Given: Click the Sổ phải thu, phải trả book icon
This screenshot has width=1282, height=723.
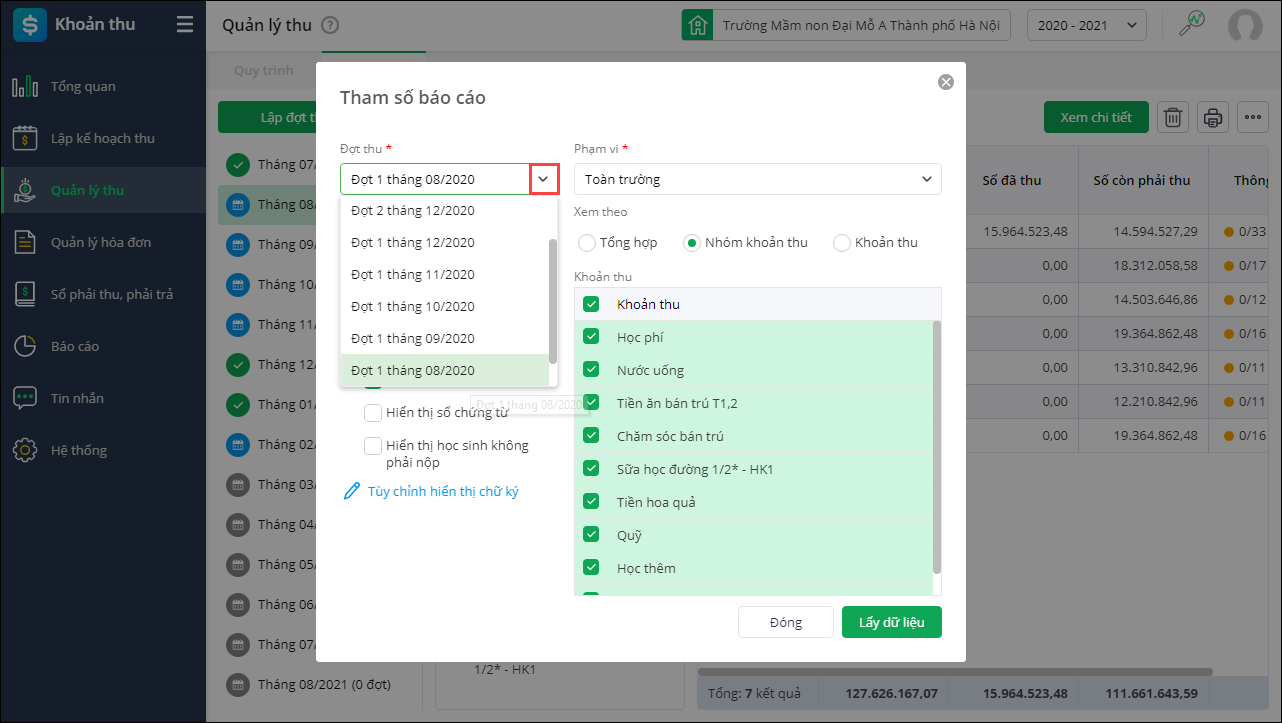Looking at the screenshot, I should click(25, 294).
